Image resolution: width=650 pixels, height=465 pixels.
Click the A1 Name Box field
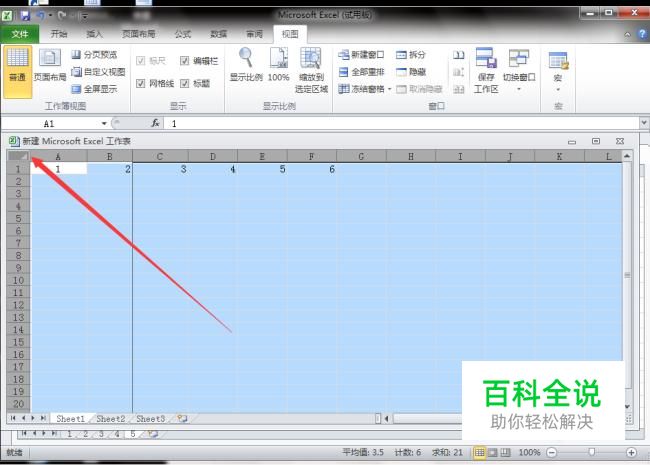click(x=52, y=124)
